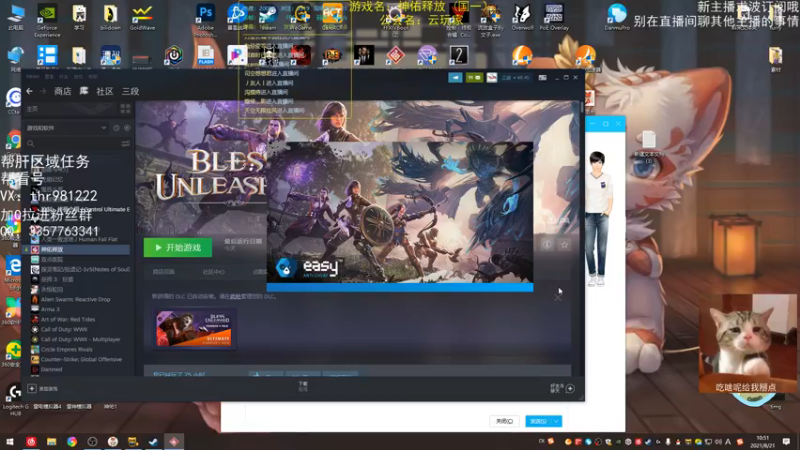Go back with Steam's back arrow
800x450 pixels.
[30, 91]
